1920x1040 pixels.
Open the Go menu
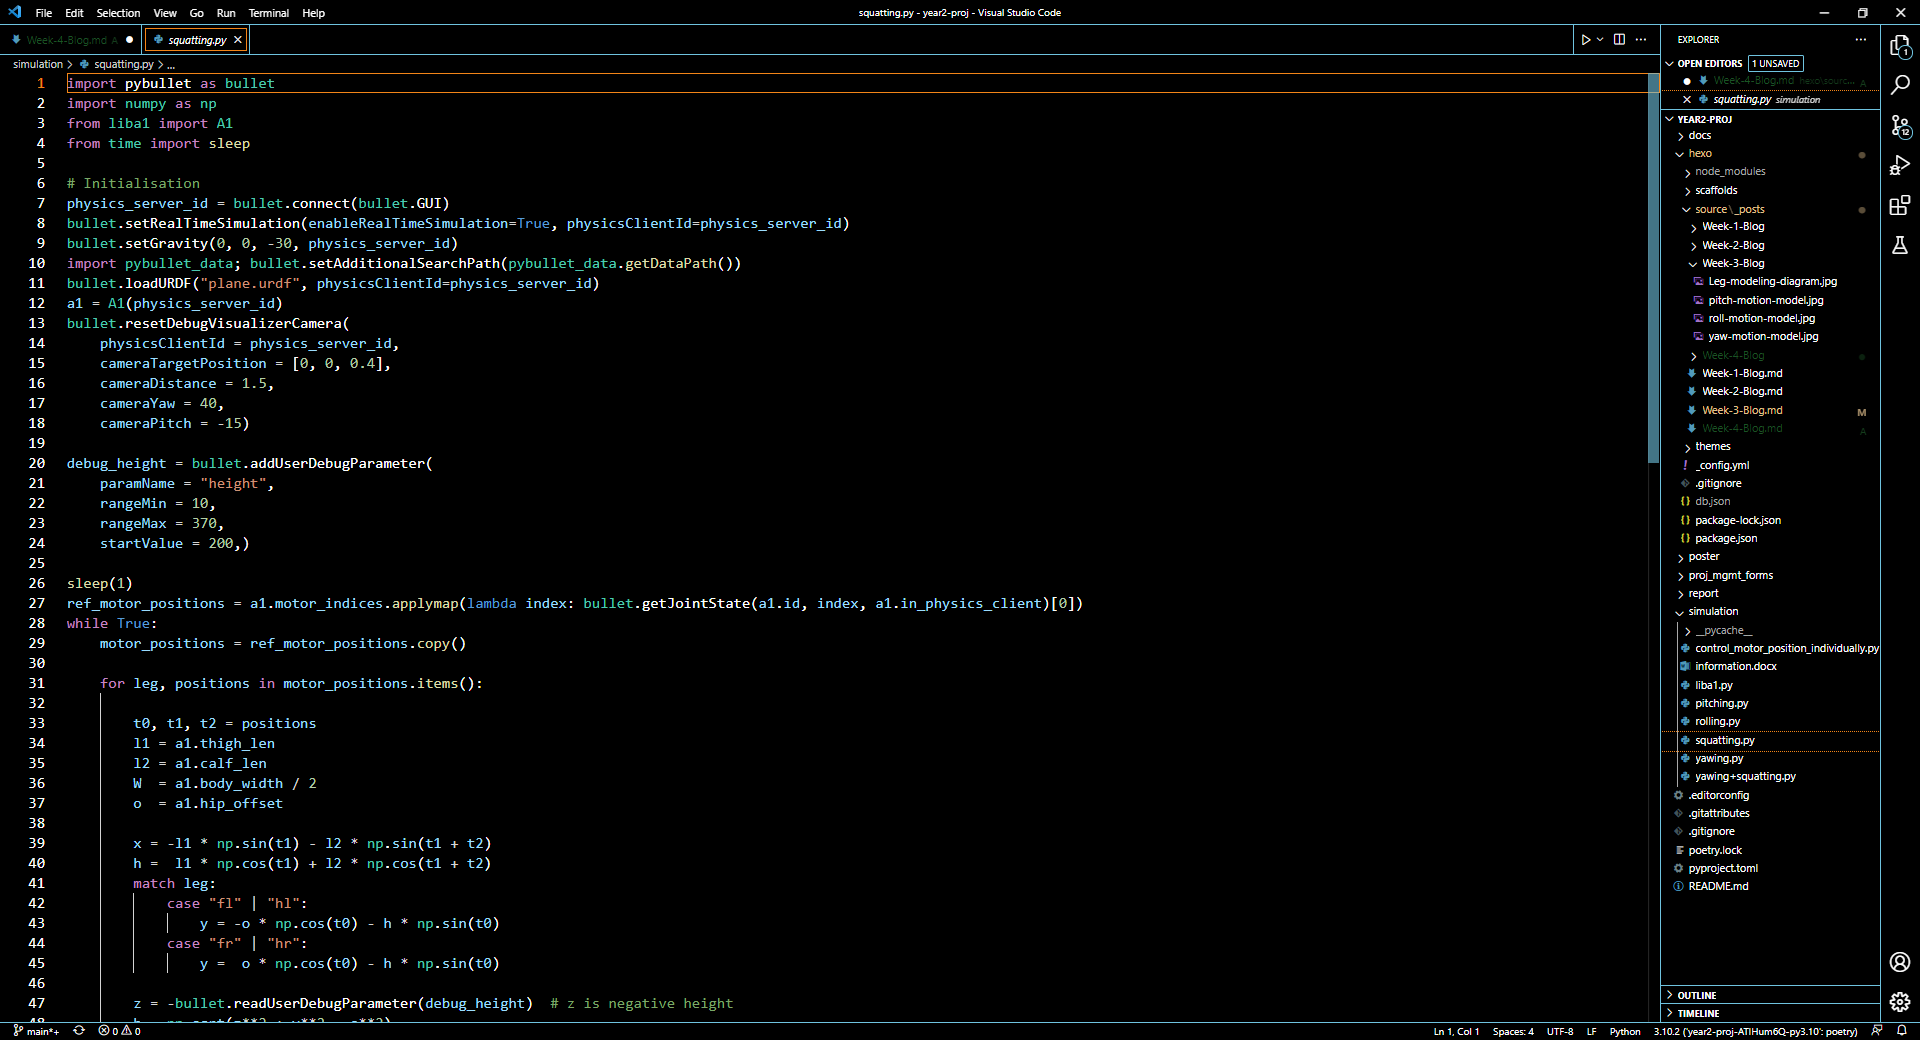196,13
